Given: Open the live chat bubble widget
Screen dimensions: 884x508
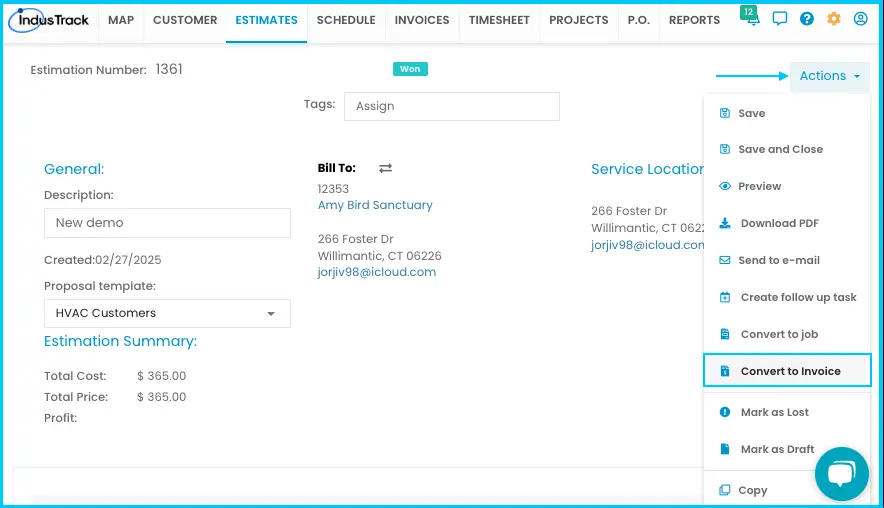Looking at the screenshot, I should click(x=841, y=474).
